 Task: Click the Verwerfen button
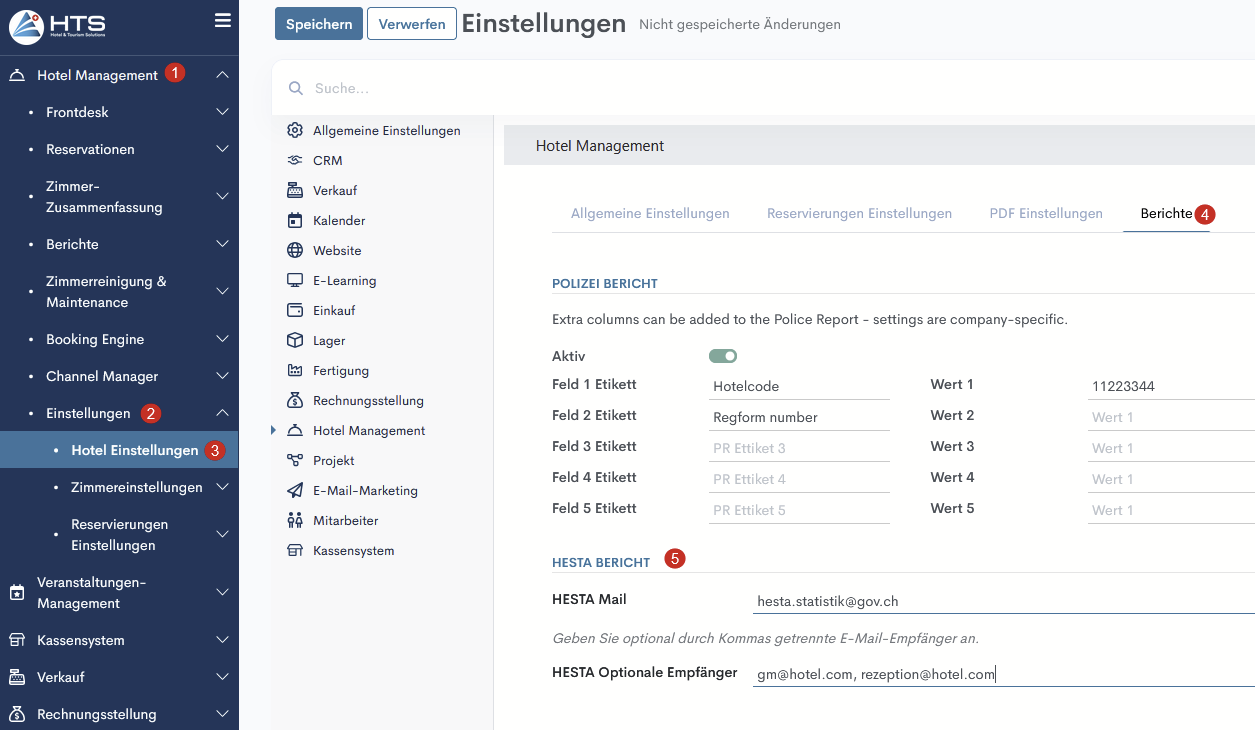pos(411,24)
